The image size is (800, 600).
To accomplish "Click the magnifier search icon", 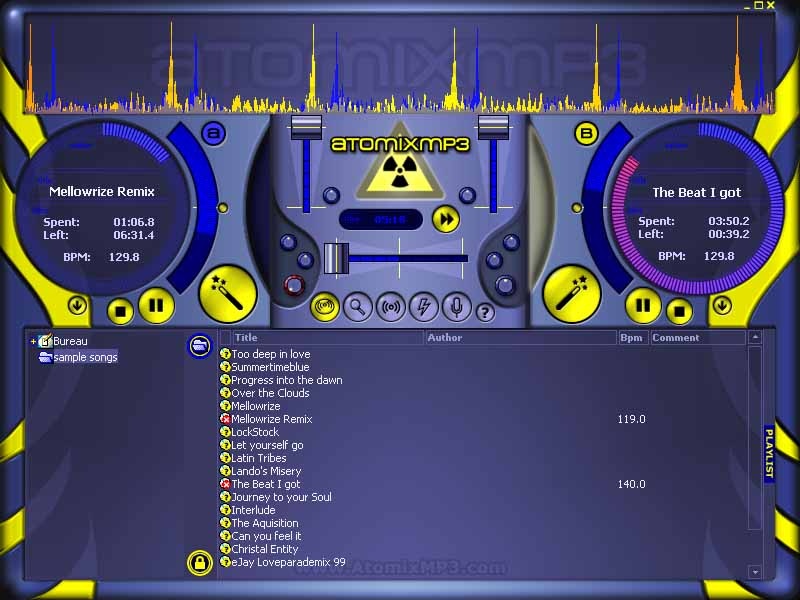I will 357,308.
